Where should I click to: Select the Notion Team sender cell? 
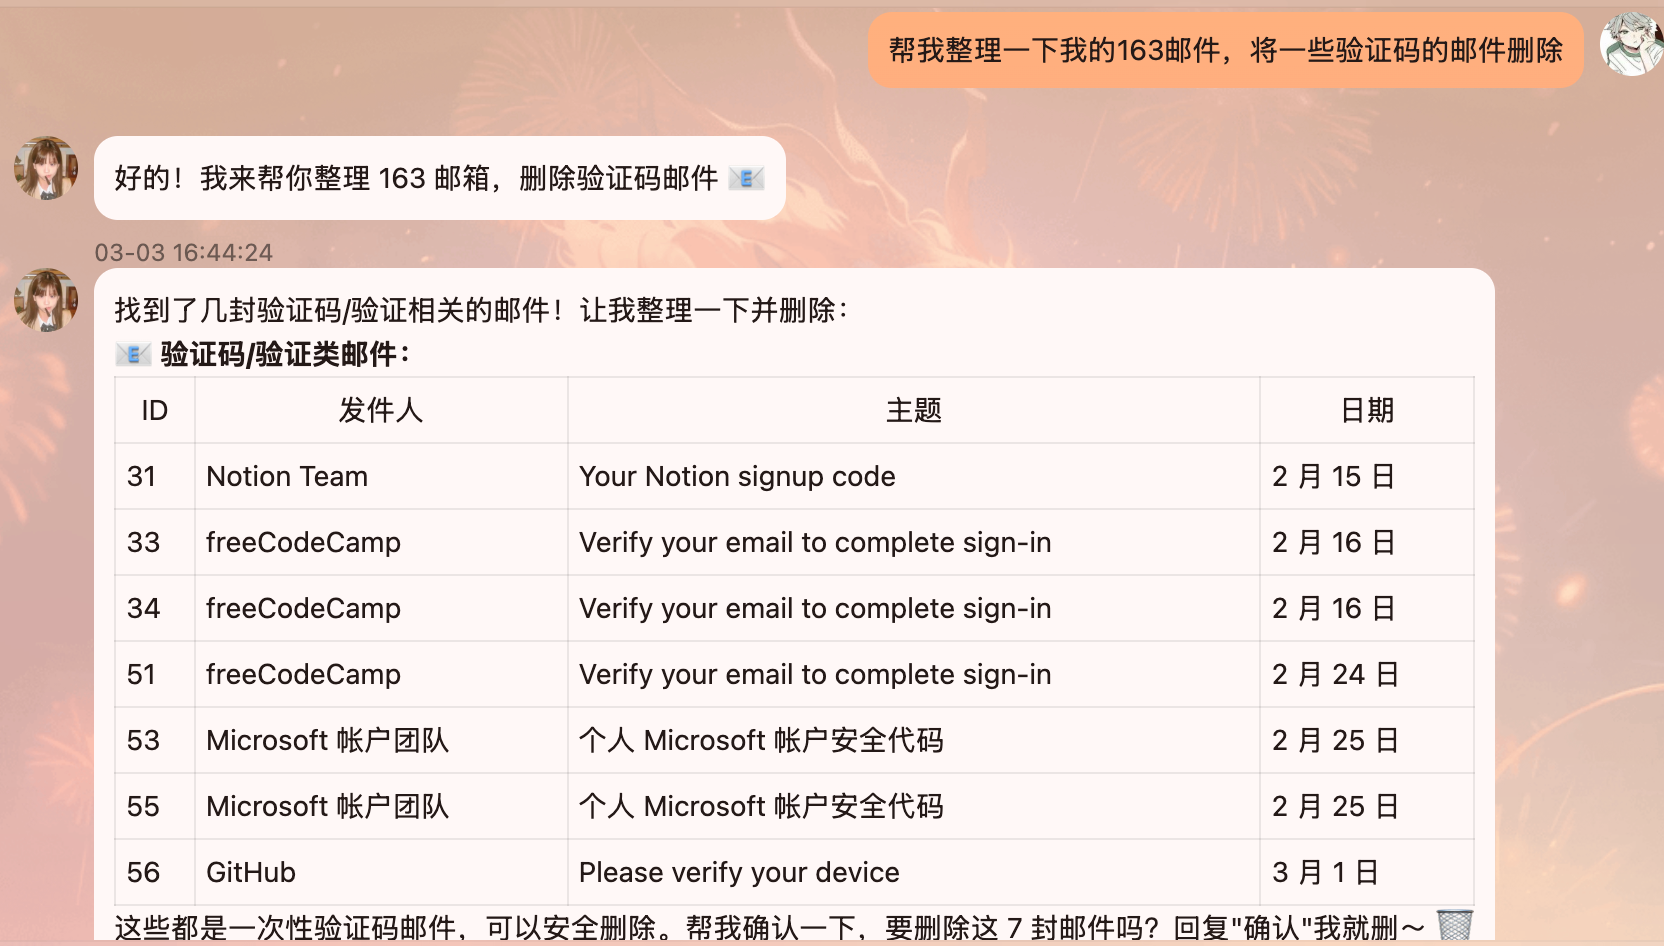[x=287, y=476]
